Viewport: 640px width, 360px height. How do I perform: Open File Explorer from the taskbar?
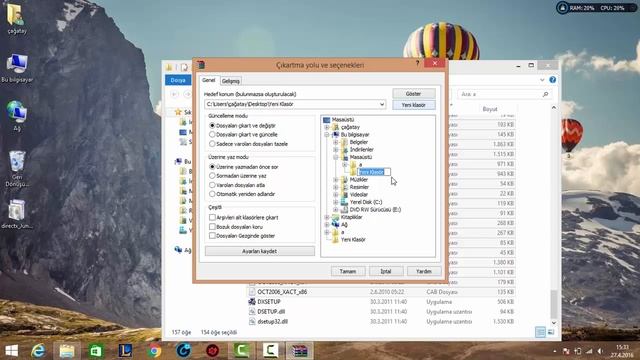coord(67,351)
